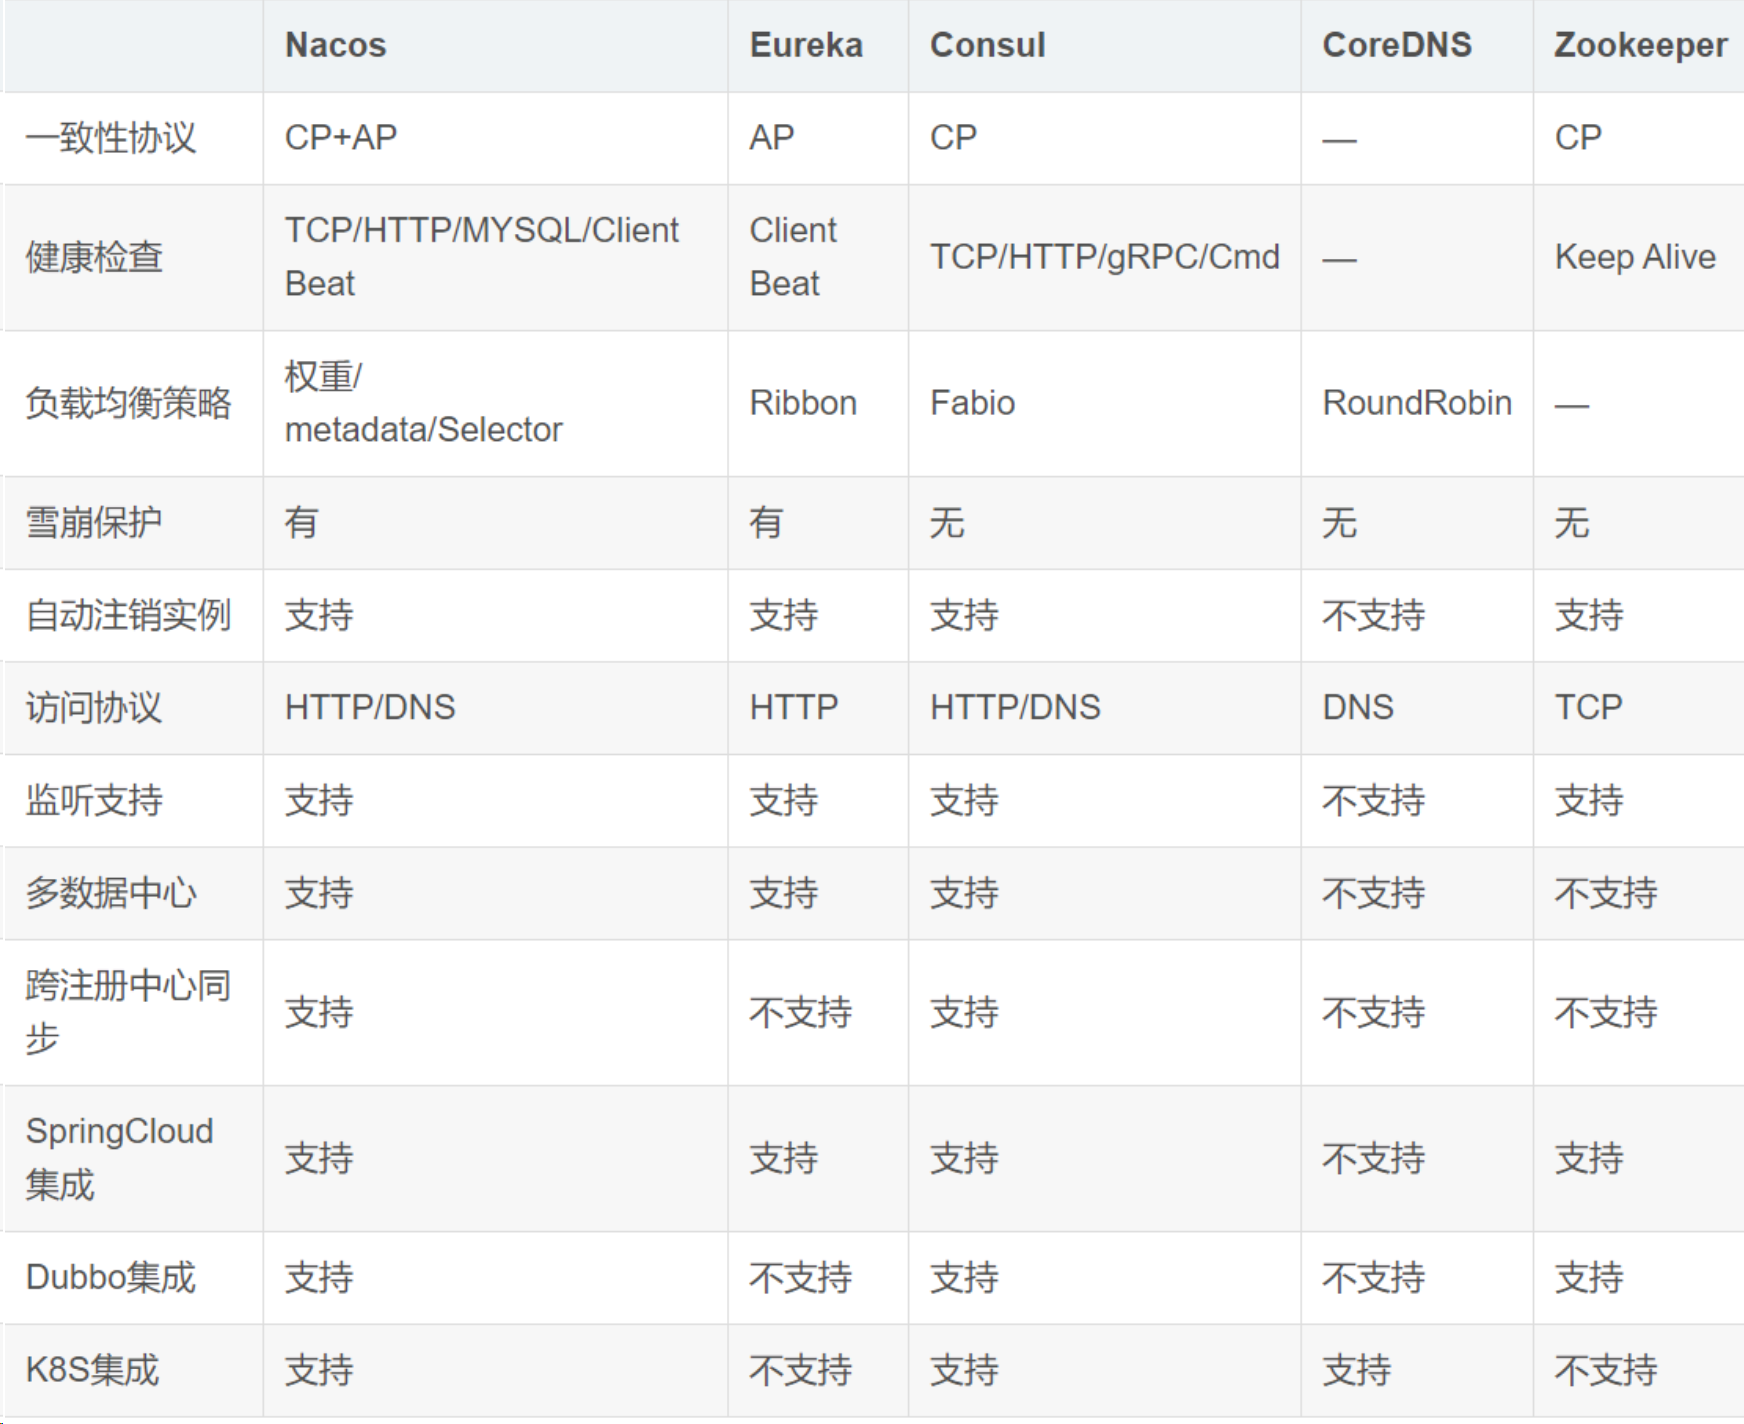Select the Zookeeper column header
1744x1424 pixels.
coord(1640,45)
